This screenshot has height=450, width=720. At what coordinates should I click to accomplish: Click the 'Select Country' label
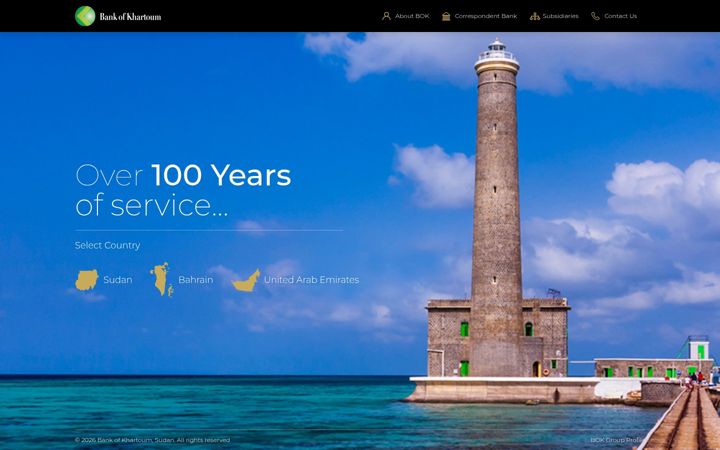(x=107, y=245)
